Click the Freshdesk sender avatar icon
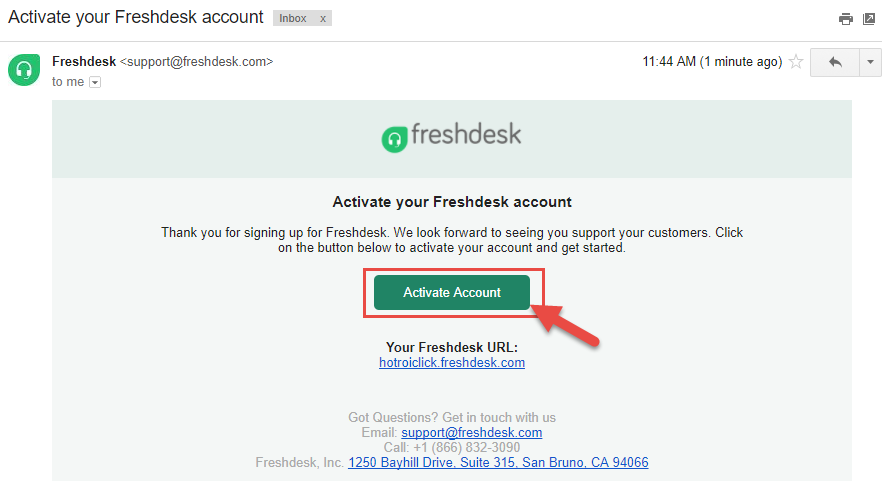Viewport: 884px width, 481px height. [24, 70]
